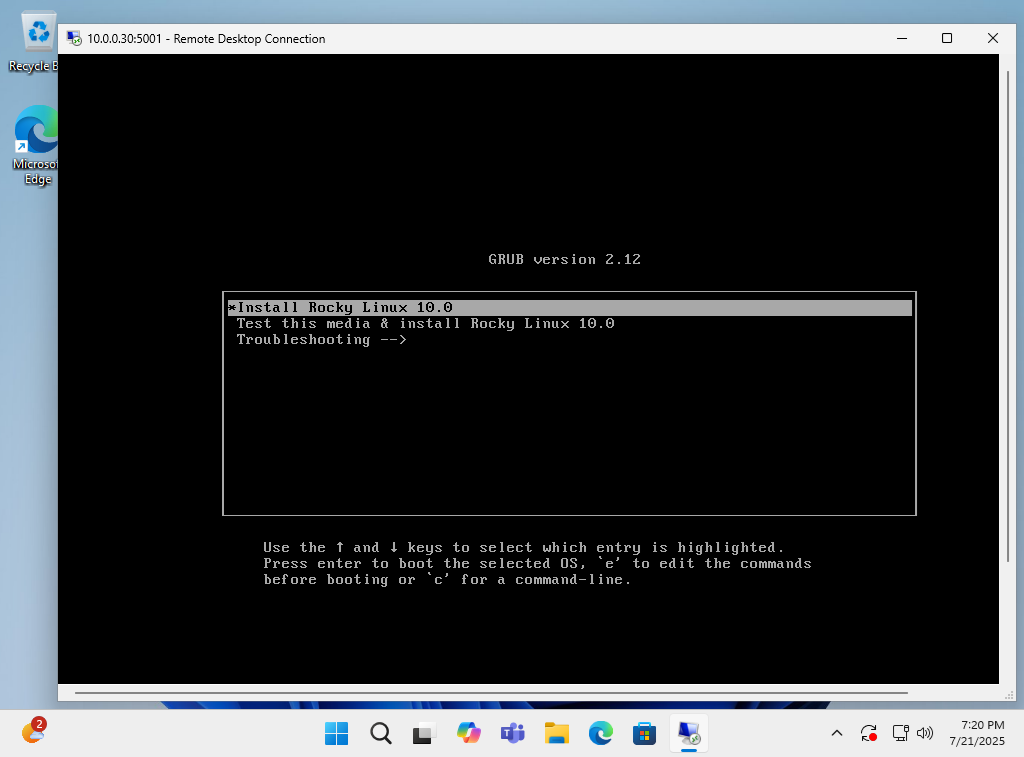
Task: Open Copilot from the taskbar
Action: tap(468, 733)
